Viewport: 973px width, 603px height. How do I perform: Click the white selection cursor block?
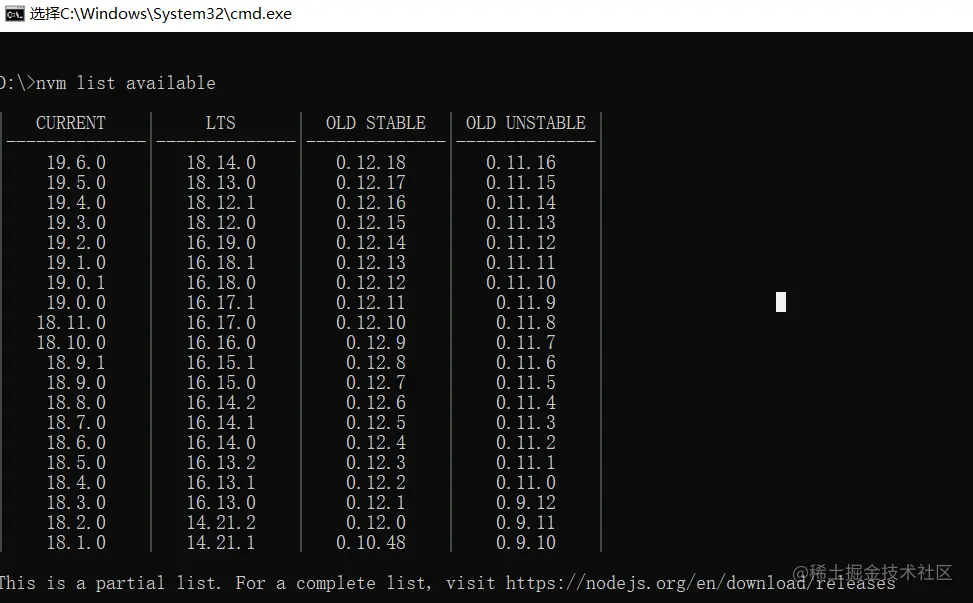pos(781,302)
